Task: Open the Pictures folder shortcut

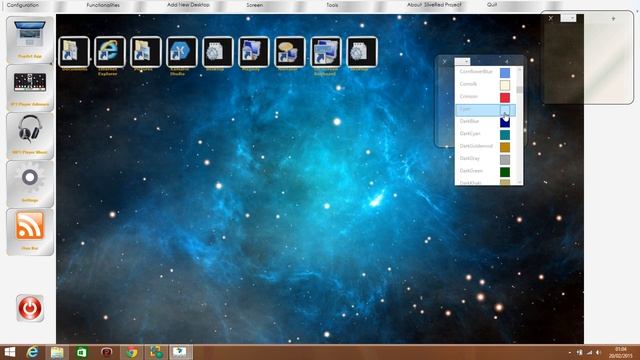Action: [146, 52]
